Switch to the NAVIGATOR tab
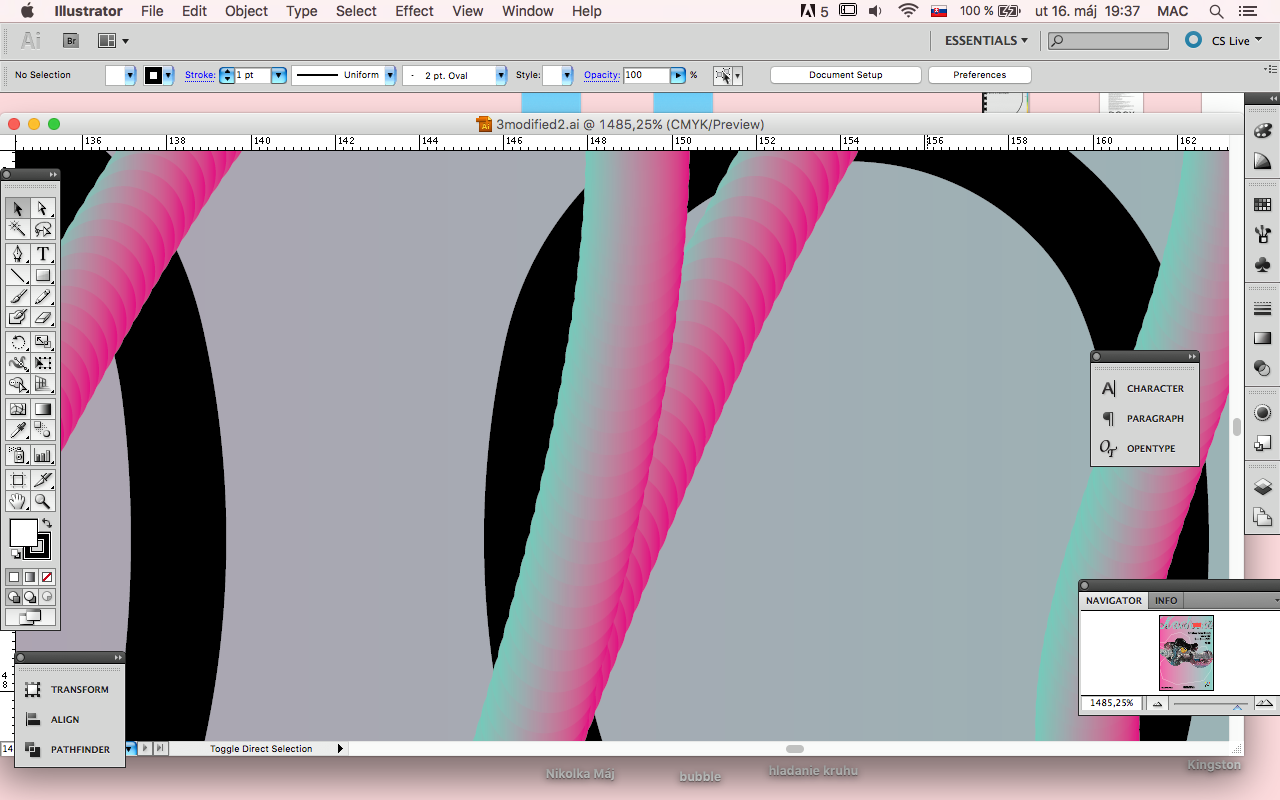1280x800 pixels. click(x=1114, y=600)
